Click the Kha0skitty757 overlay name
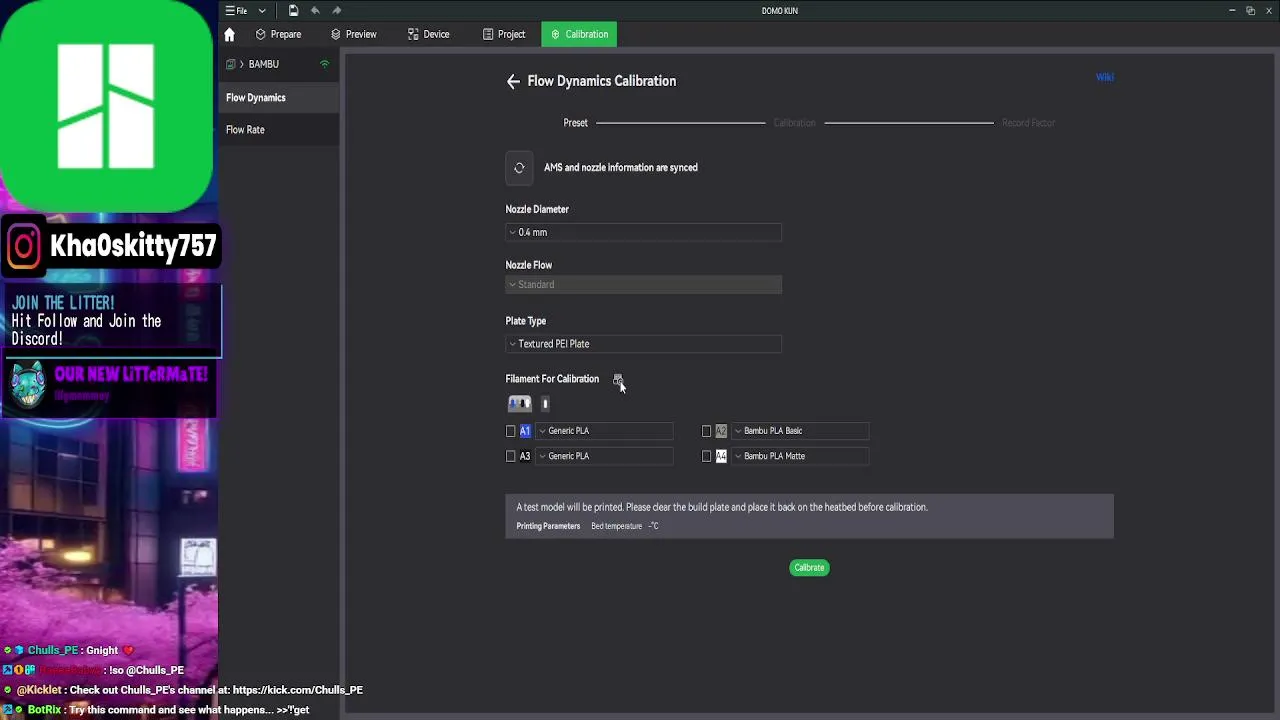Viewport: 1280px width, 720px height. tap(133, 246)
